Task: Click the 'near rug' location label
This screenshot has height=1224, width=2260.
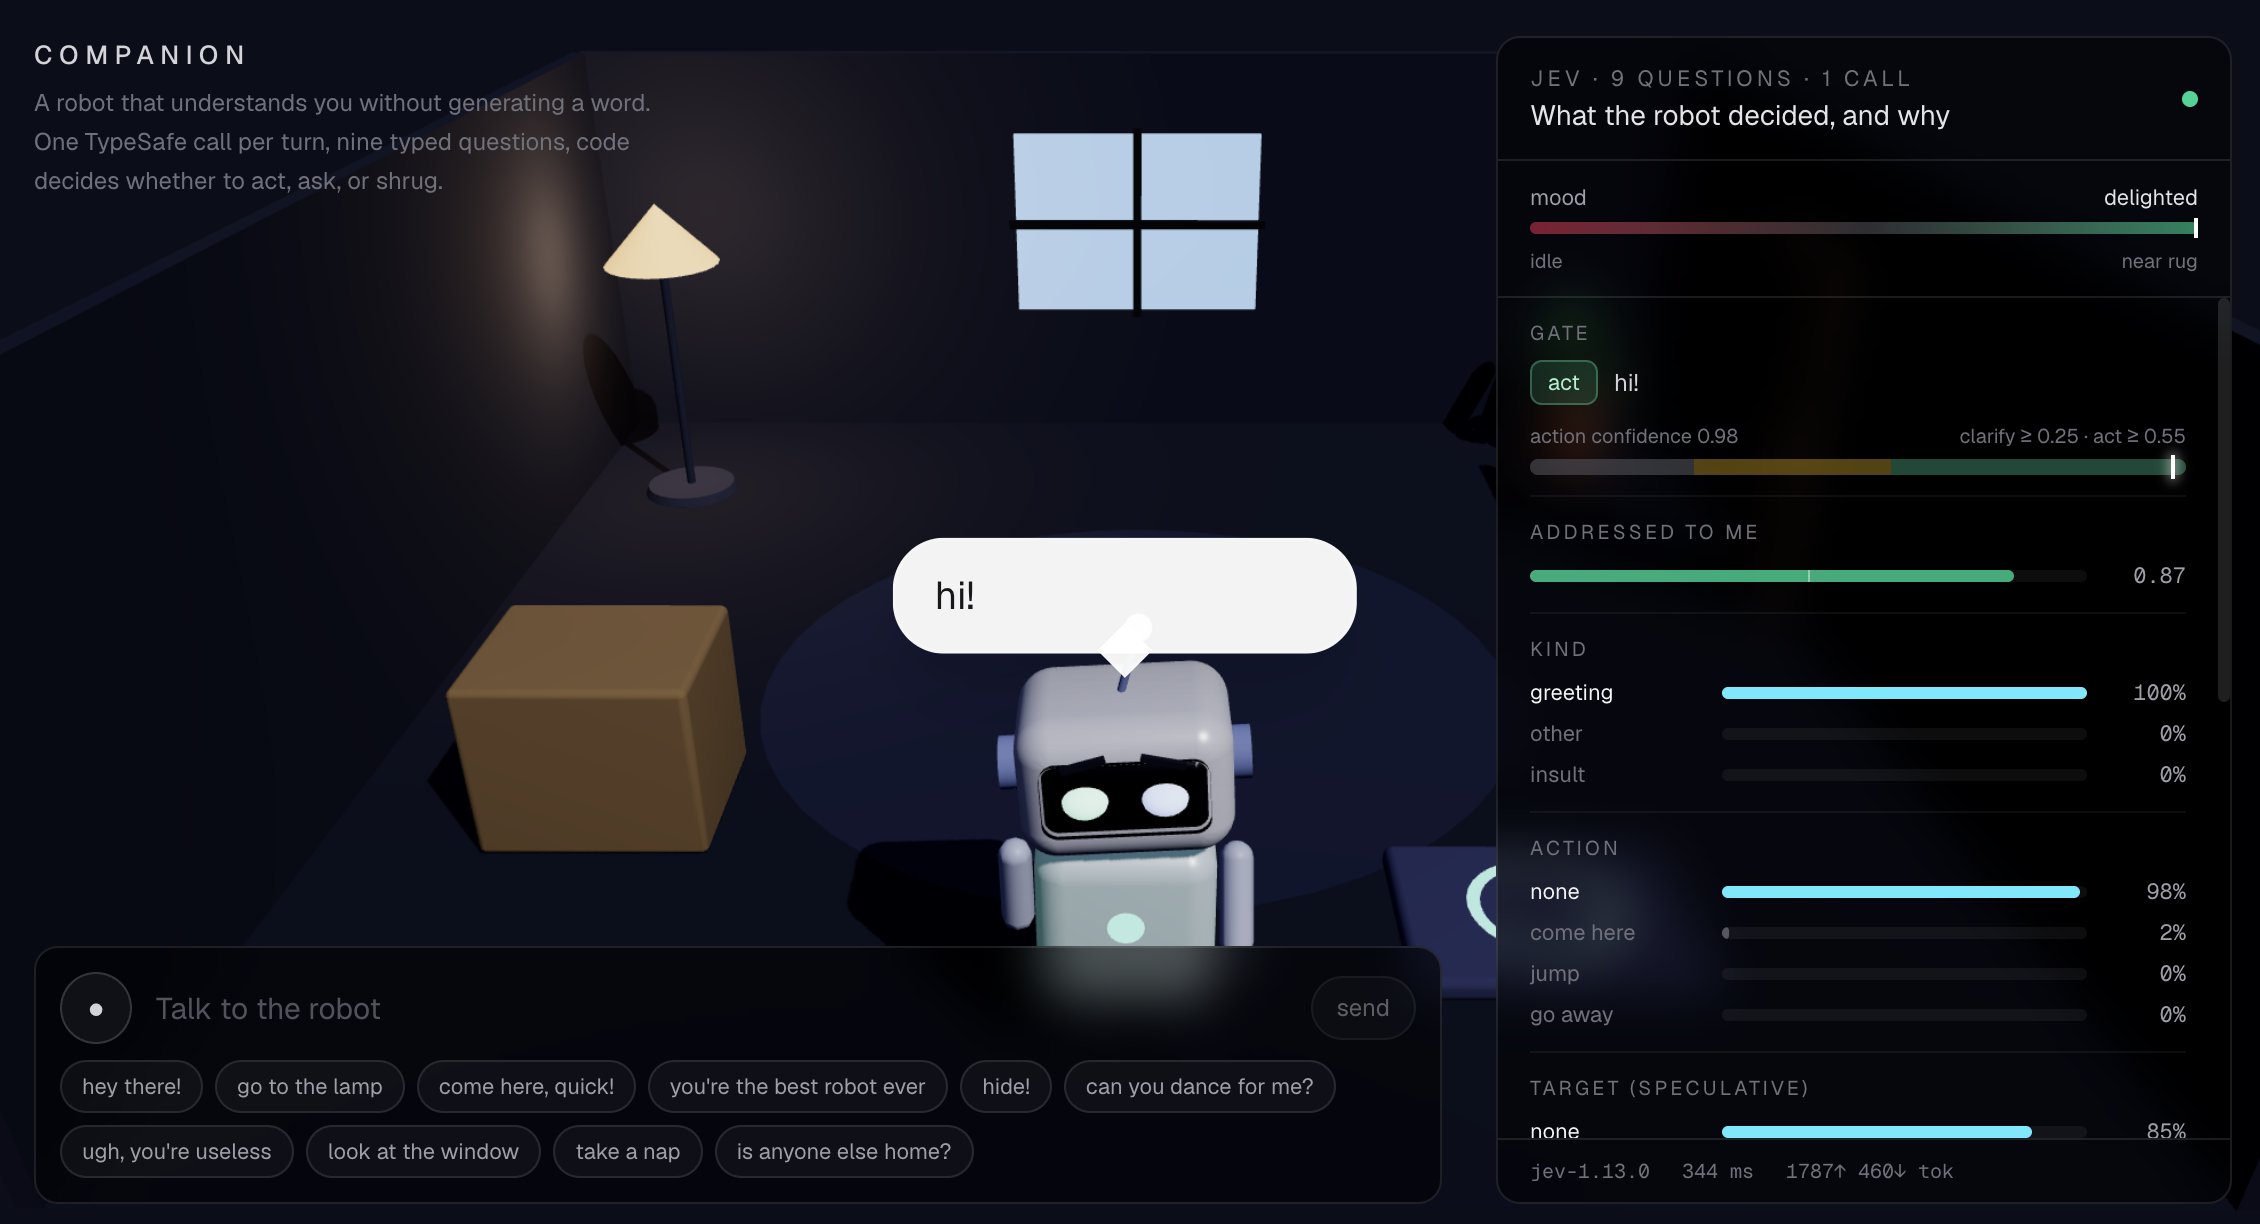Action: click(2159, 261)
